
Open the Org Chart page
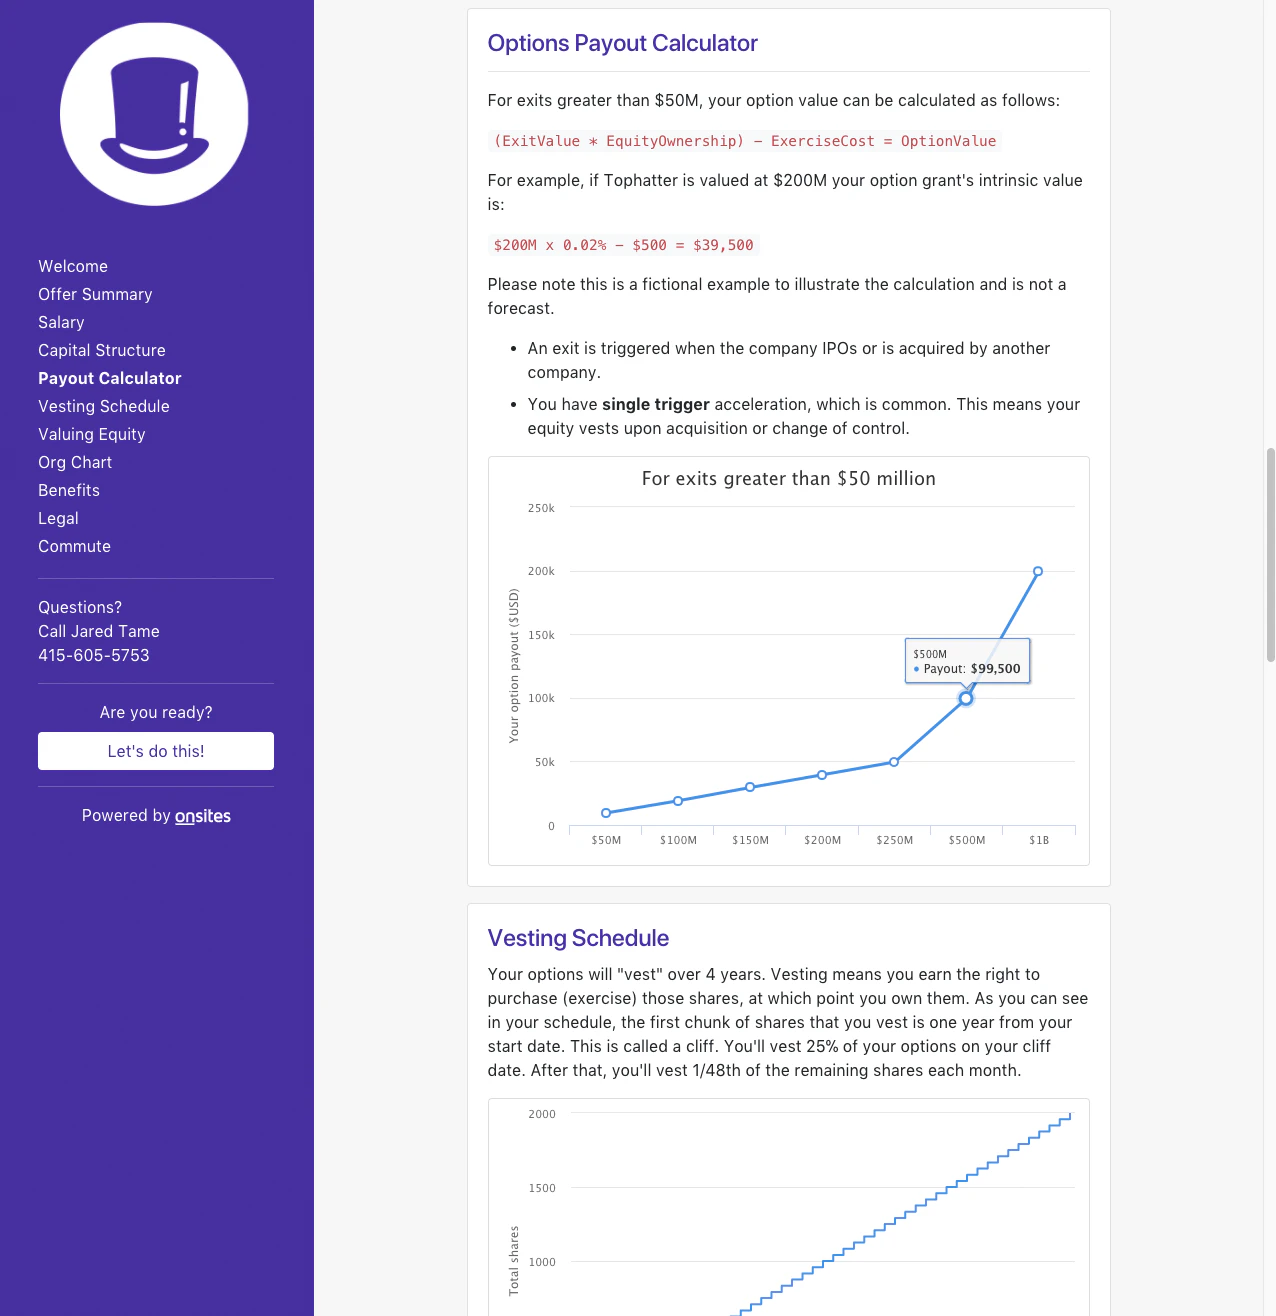(x=75, y=462)
